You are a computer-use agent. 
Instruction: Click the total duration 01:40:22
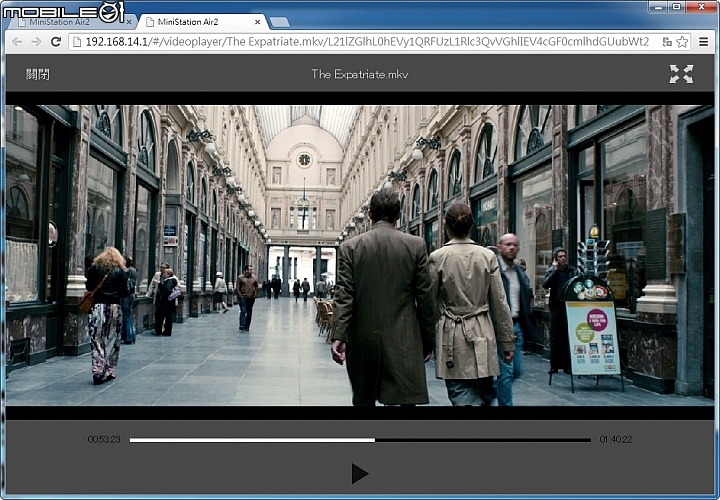coord(616,439)
